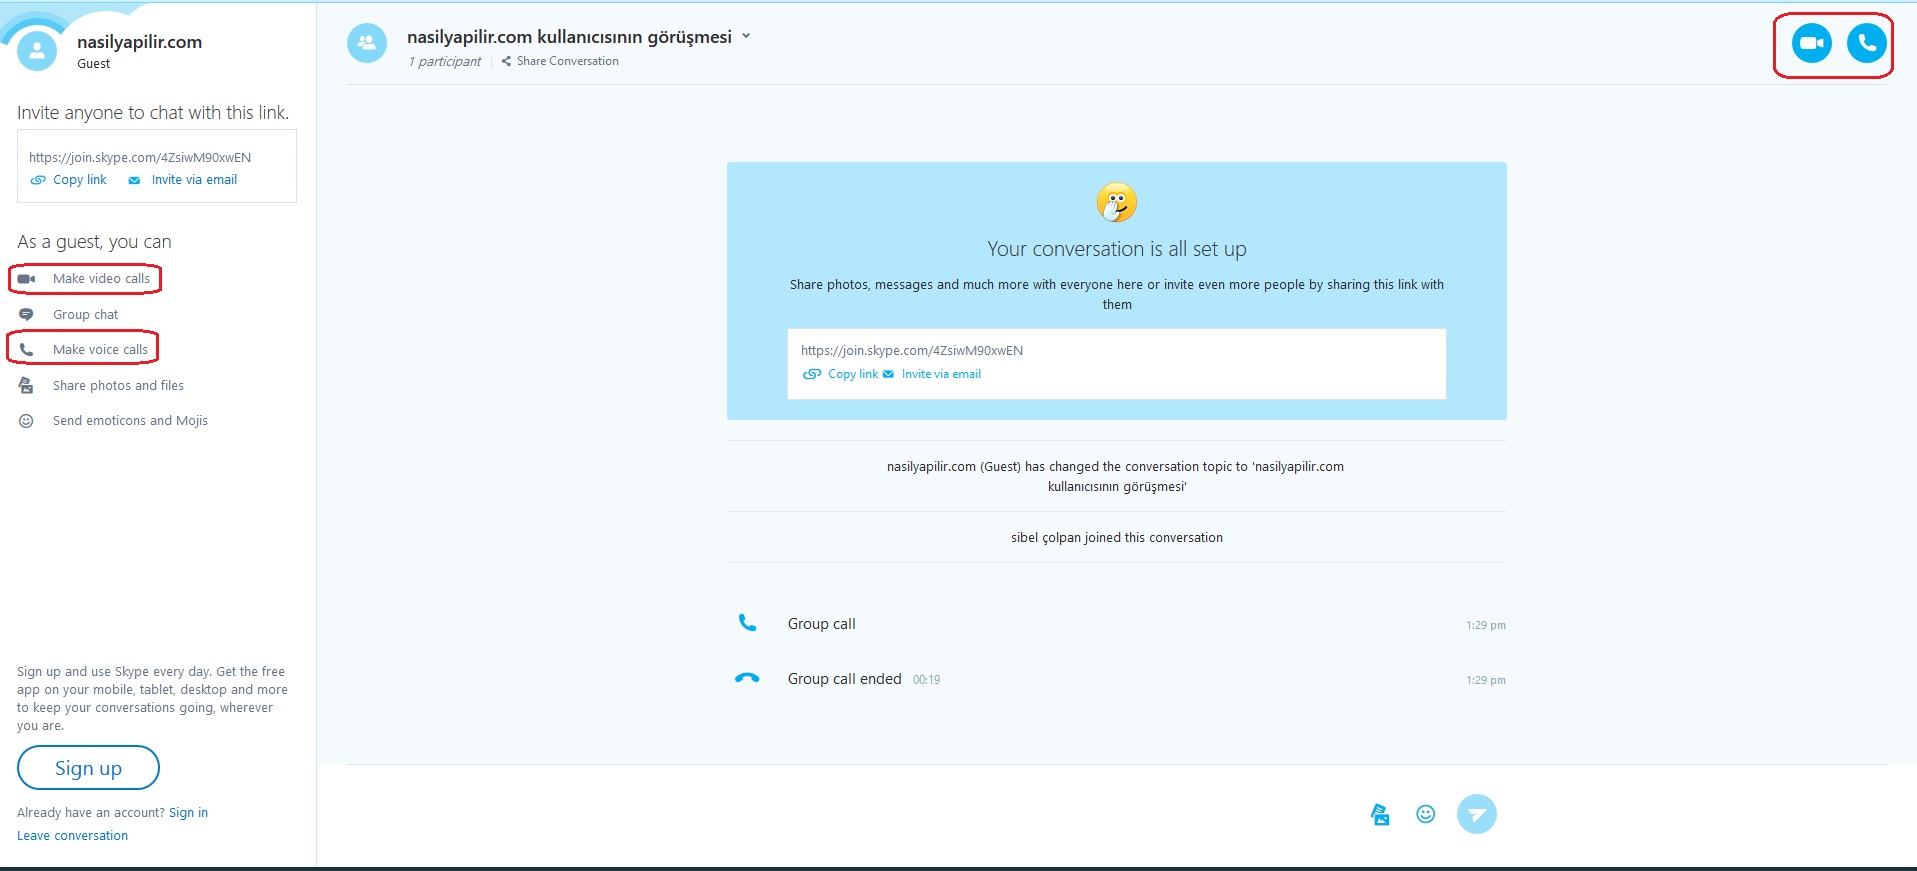Start a voice call using the phone button

coord(1866,43)
